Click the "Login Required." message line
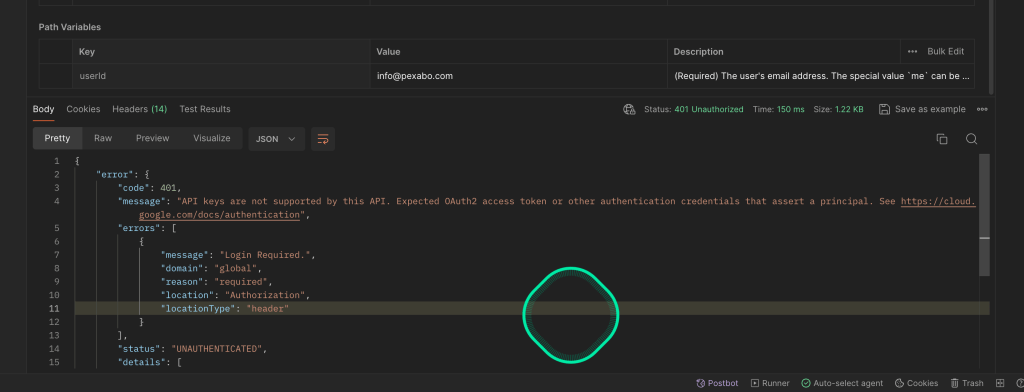Screen dimensions: 1024x392 pyautogui.click(x=238, y=255)
